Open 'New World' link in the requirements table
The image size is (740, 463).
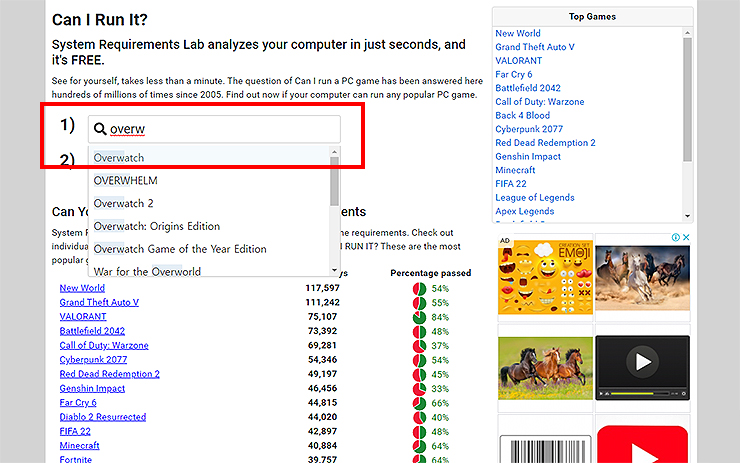pos(82,288)
